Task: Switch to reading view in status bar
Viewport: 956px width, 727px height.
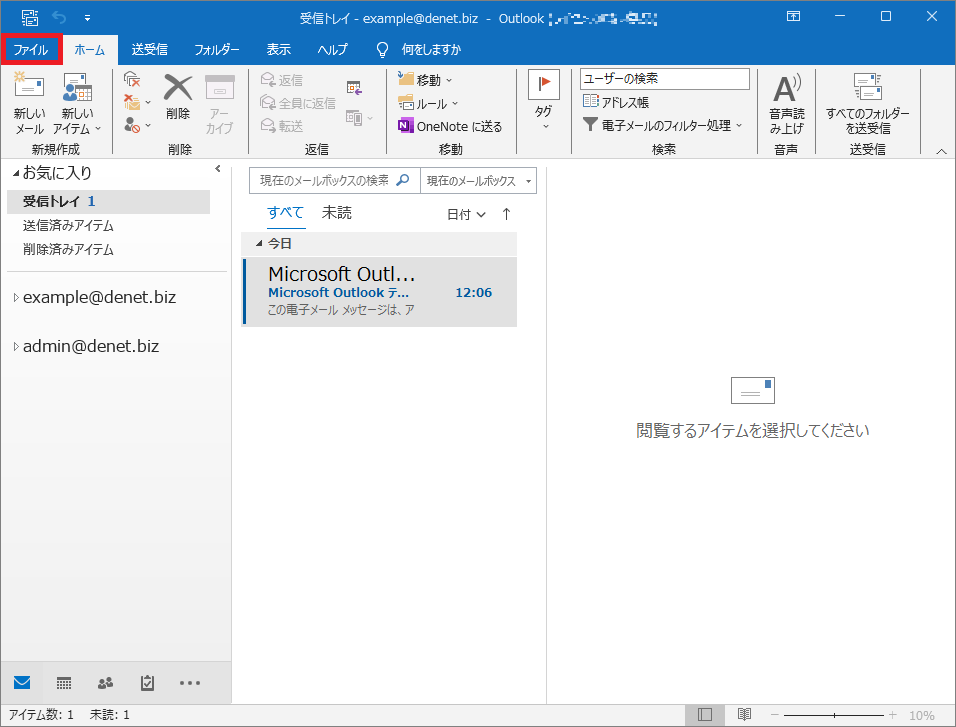Action: tap(744, 715)
